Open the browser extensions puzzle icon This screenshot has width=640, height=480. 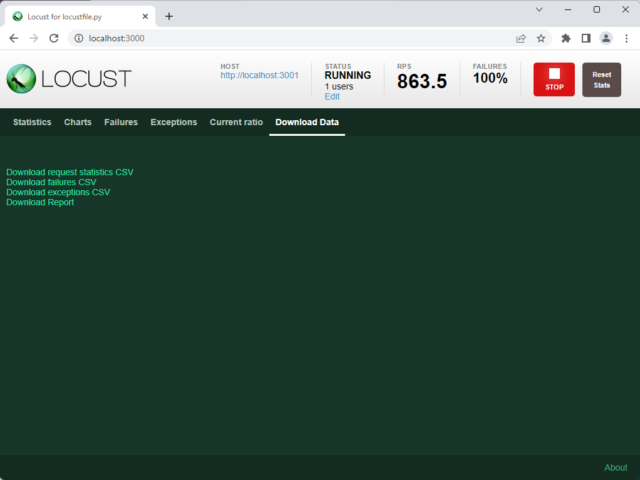point(566,38)
